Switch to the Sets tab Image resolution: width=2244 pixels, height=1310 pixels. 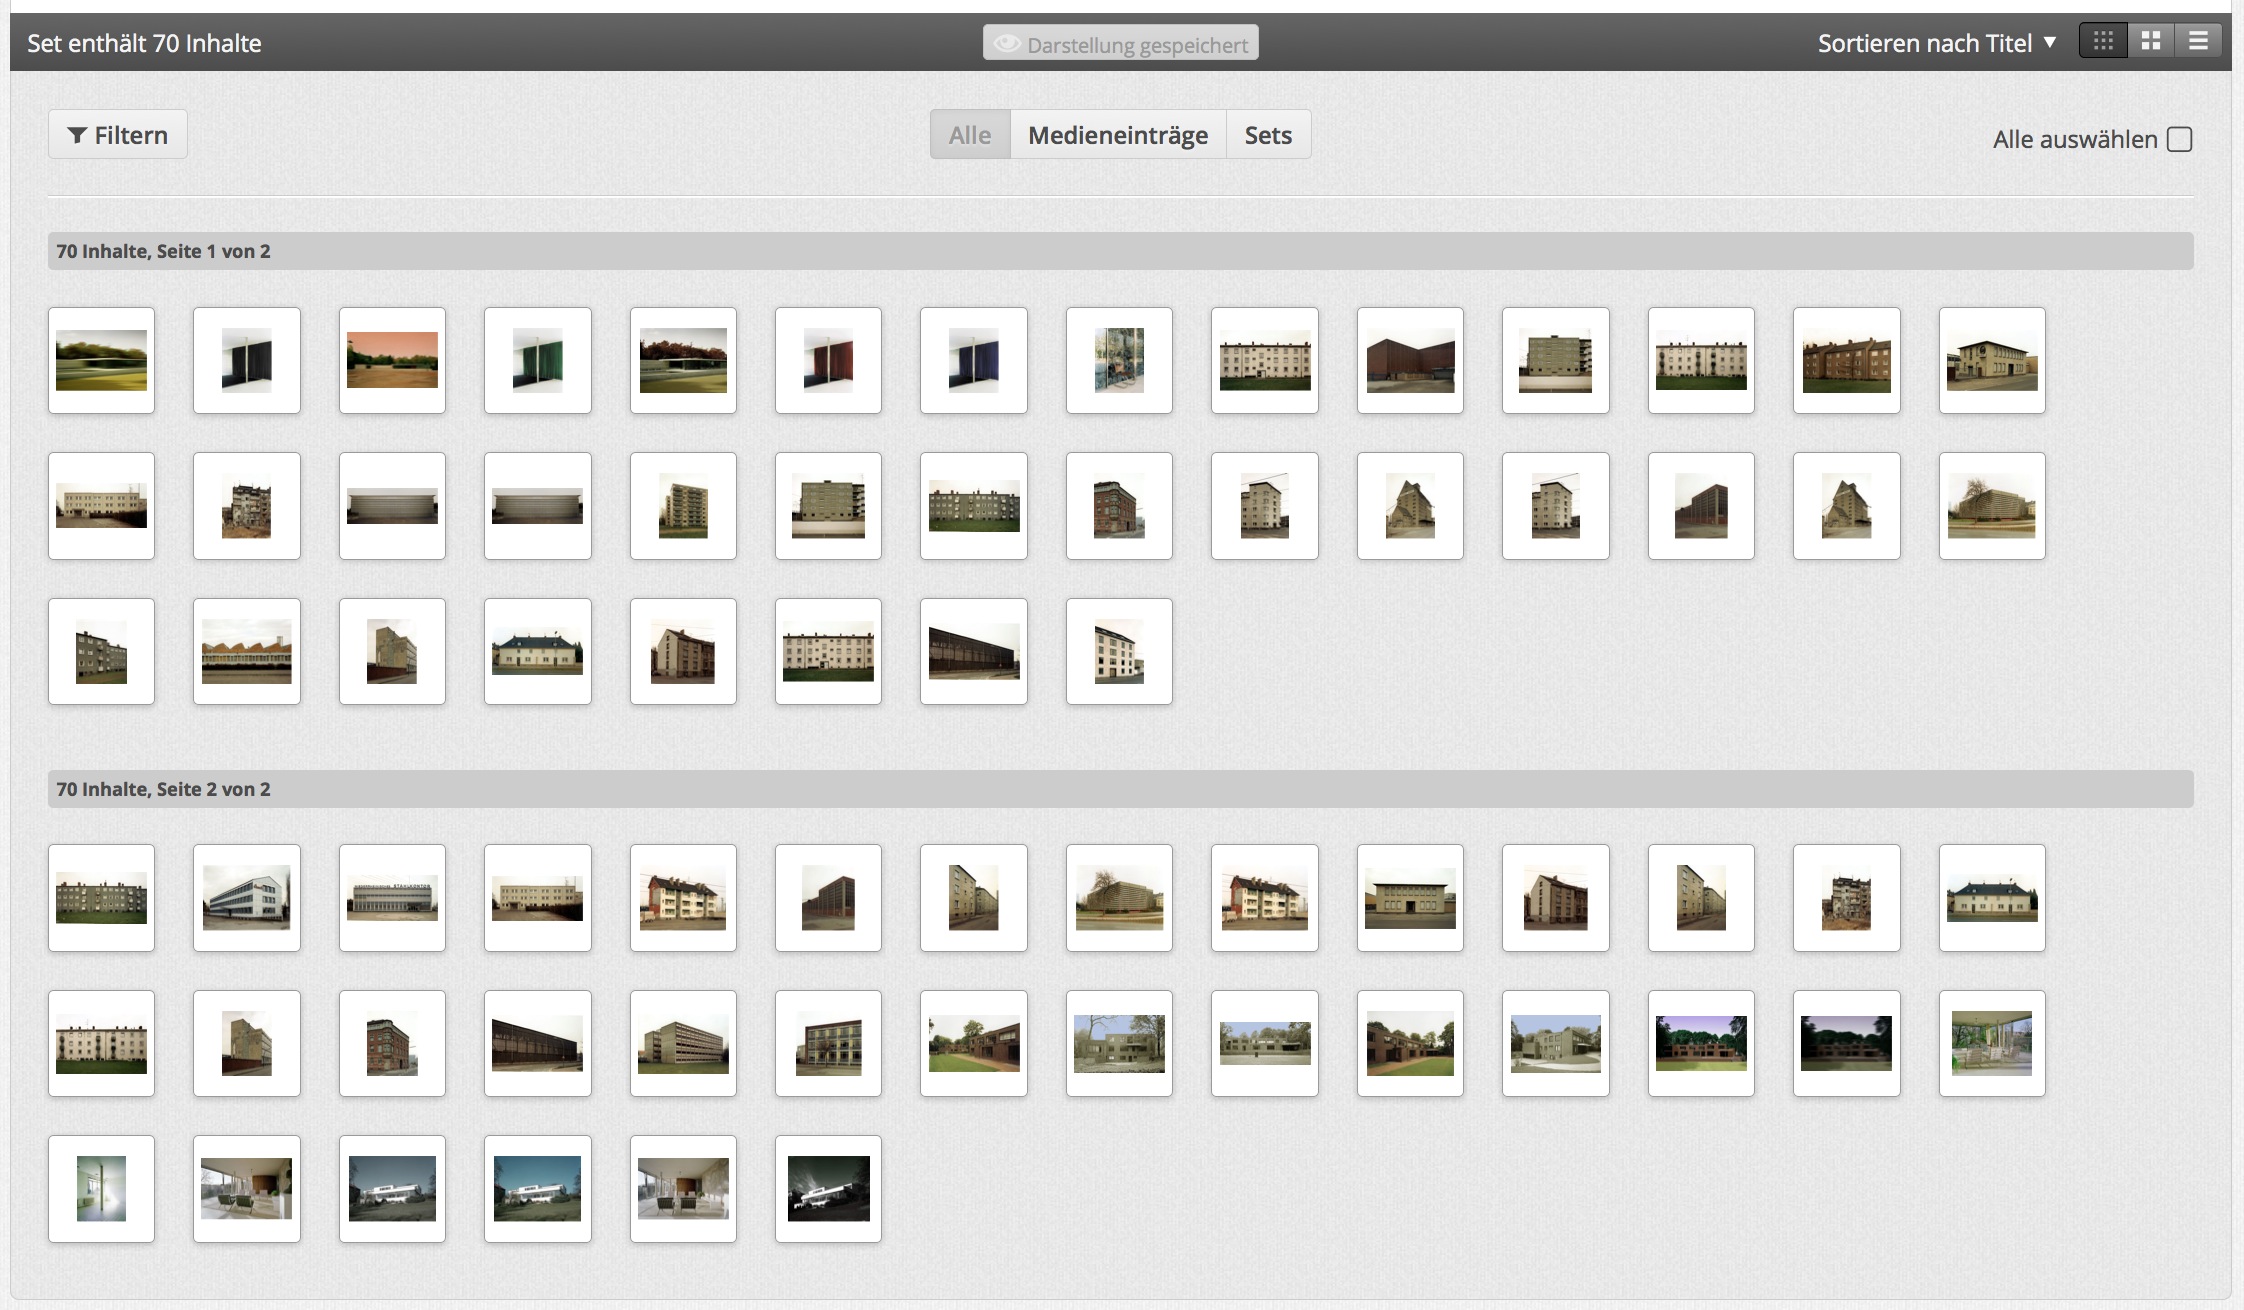click(x=1268, y=135)
